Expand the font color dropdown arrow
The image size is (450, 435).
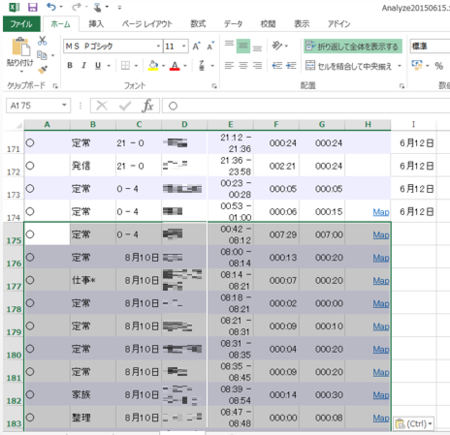pyautogui.click(x=185, y=66)
